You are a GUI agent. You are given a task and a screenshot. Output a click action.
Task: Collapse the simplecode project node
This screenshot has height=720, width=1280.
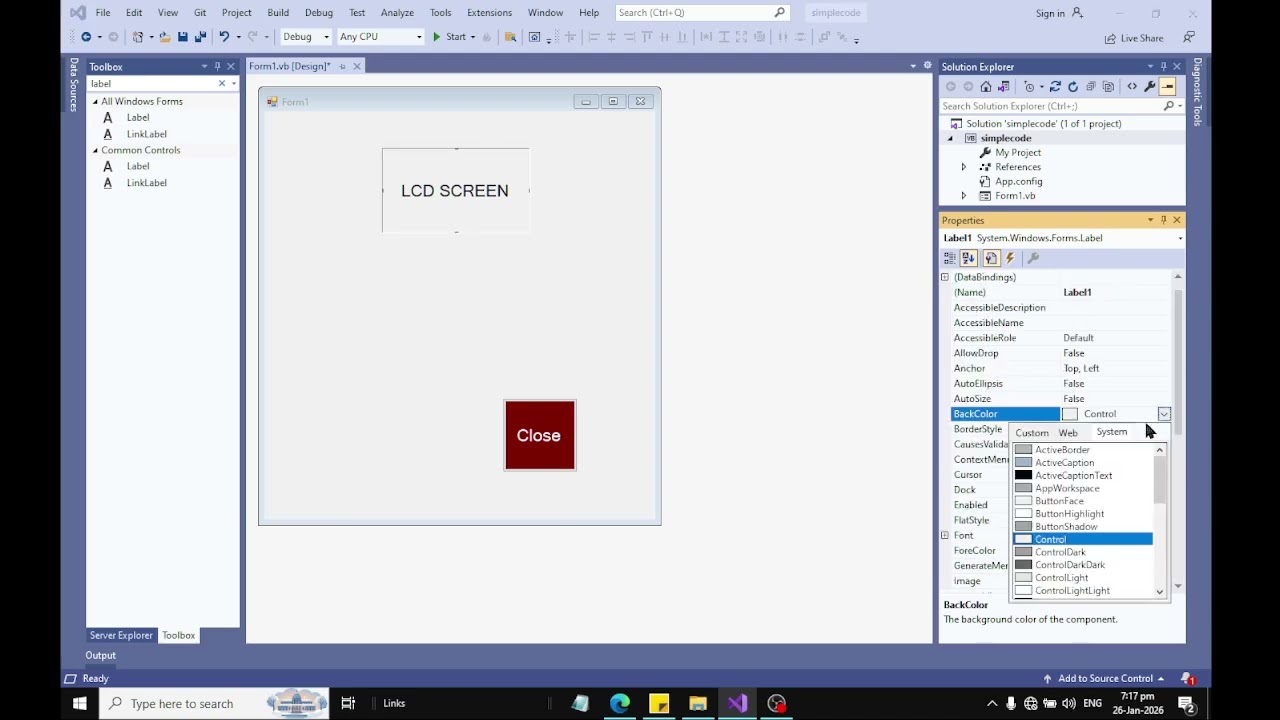(x=950, y=138)
